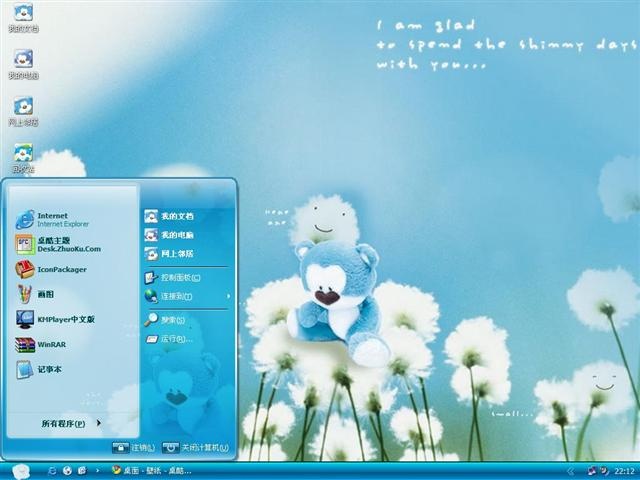Select 运行 (Run) in the start menu
The height and width of the screenshot is (480, 640).
[x=175, y=339]
